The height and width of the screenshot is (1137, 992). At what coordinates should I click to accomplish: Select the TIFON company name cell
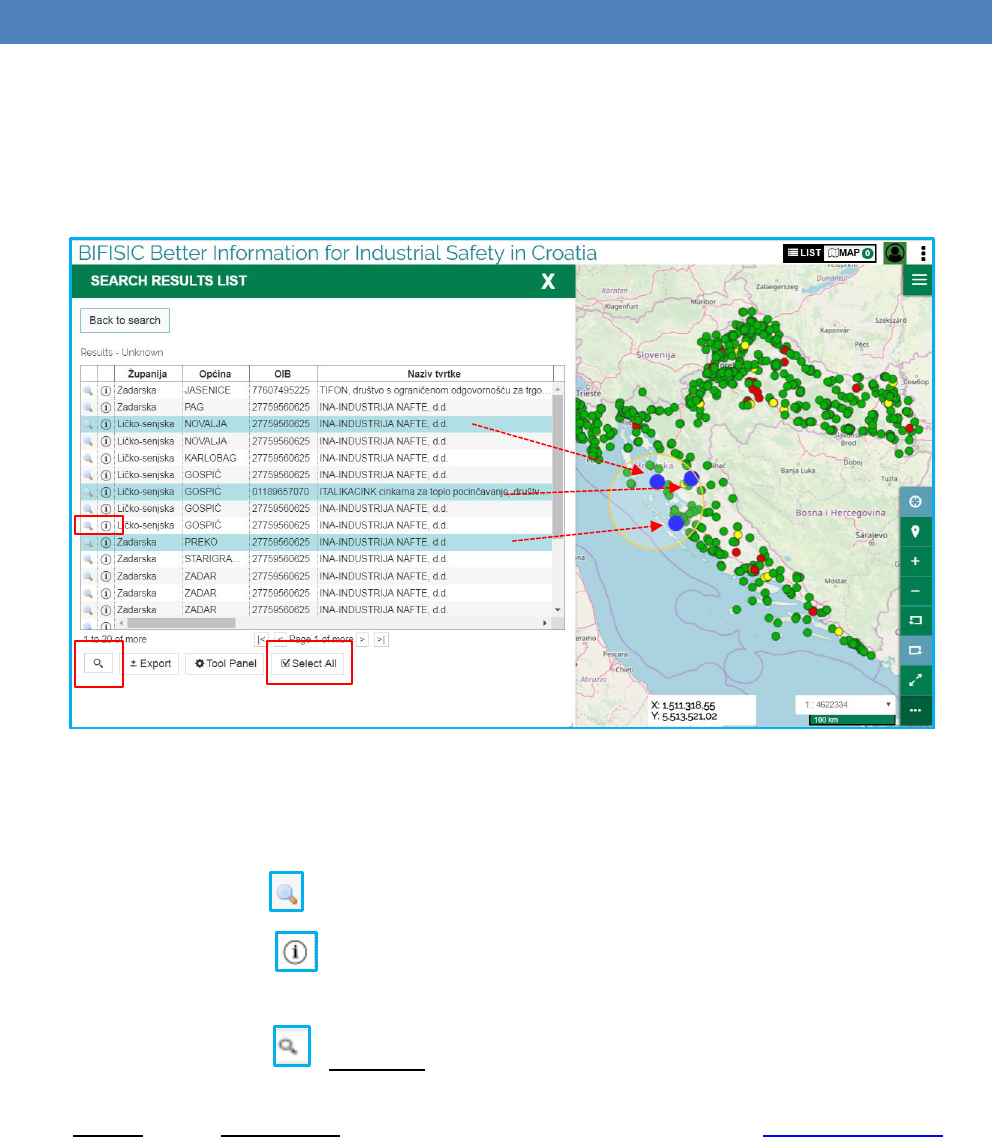coord(434,390)
